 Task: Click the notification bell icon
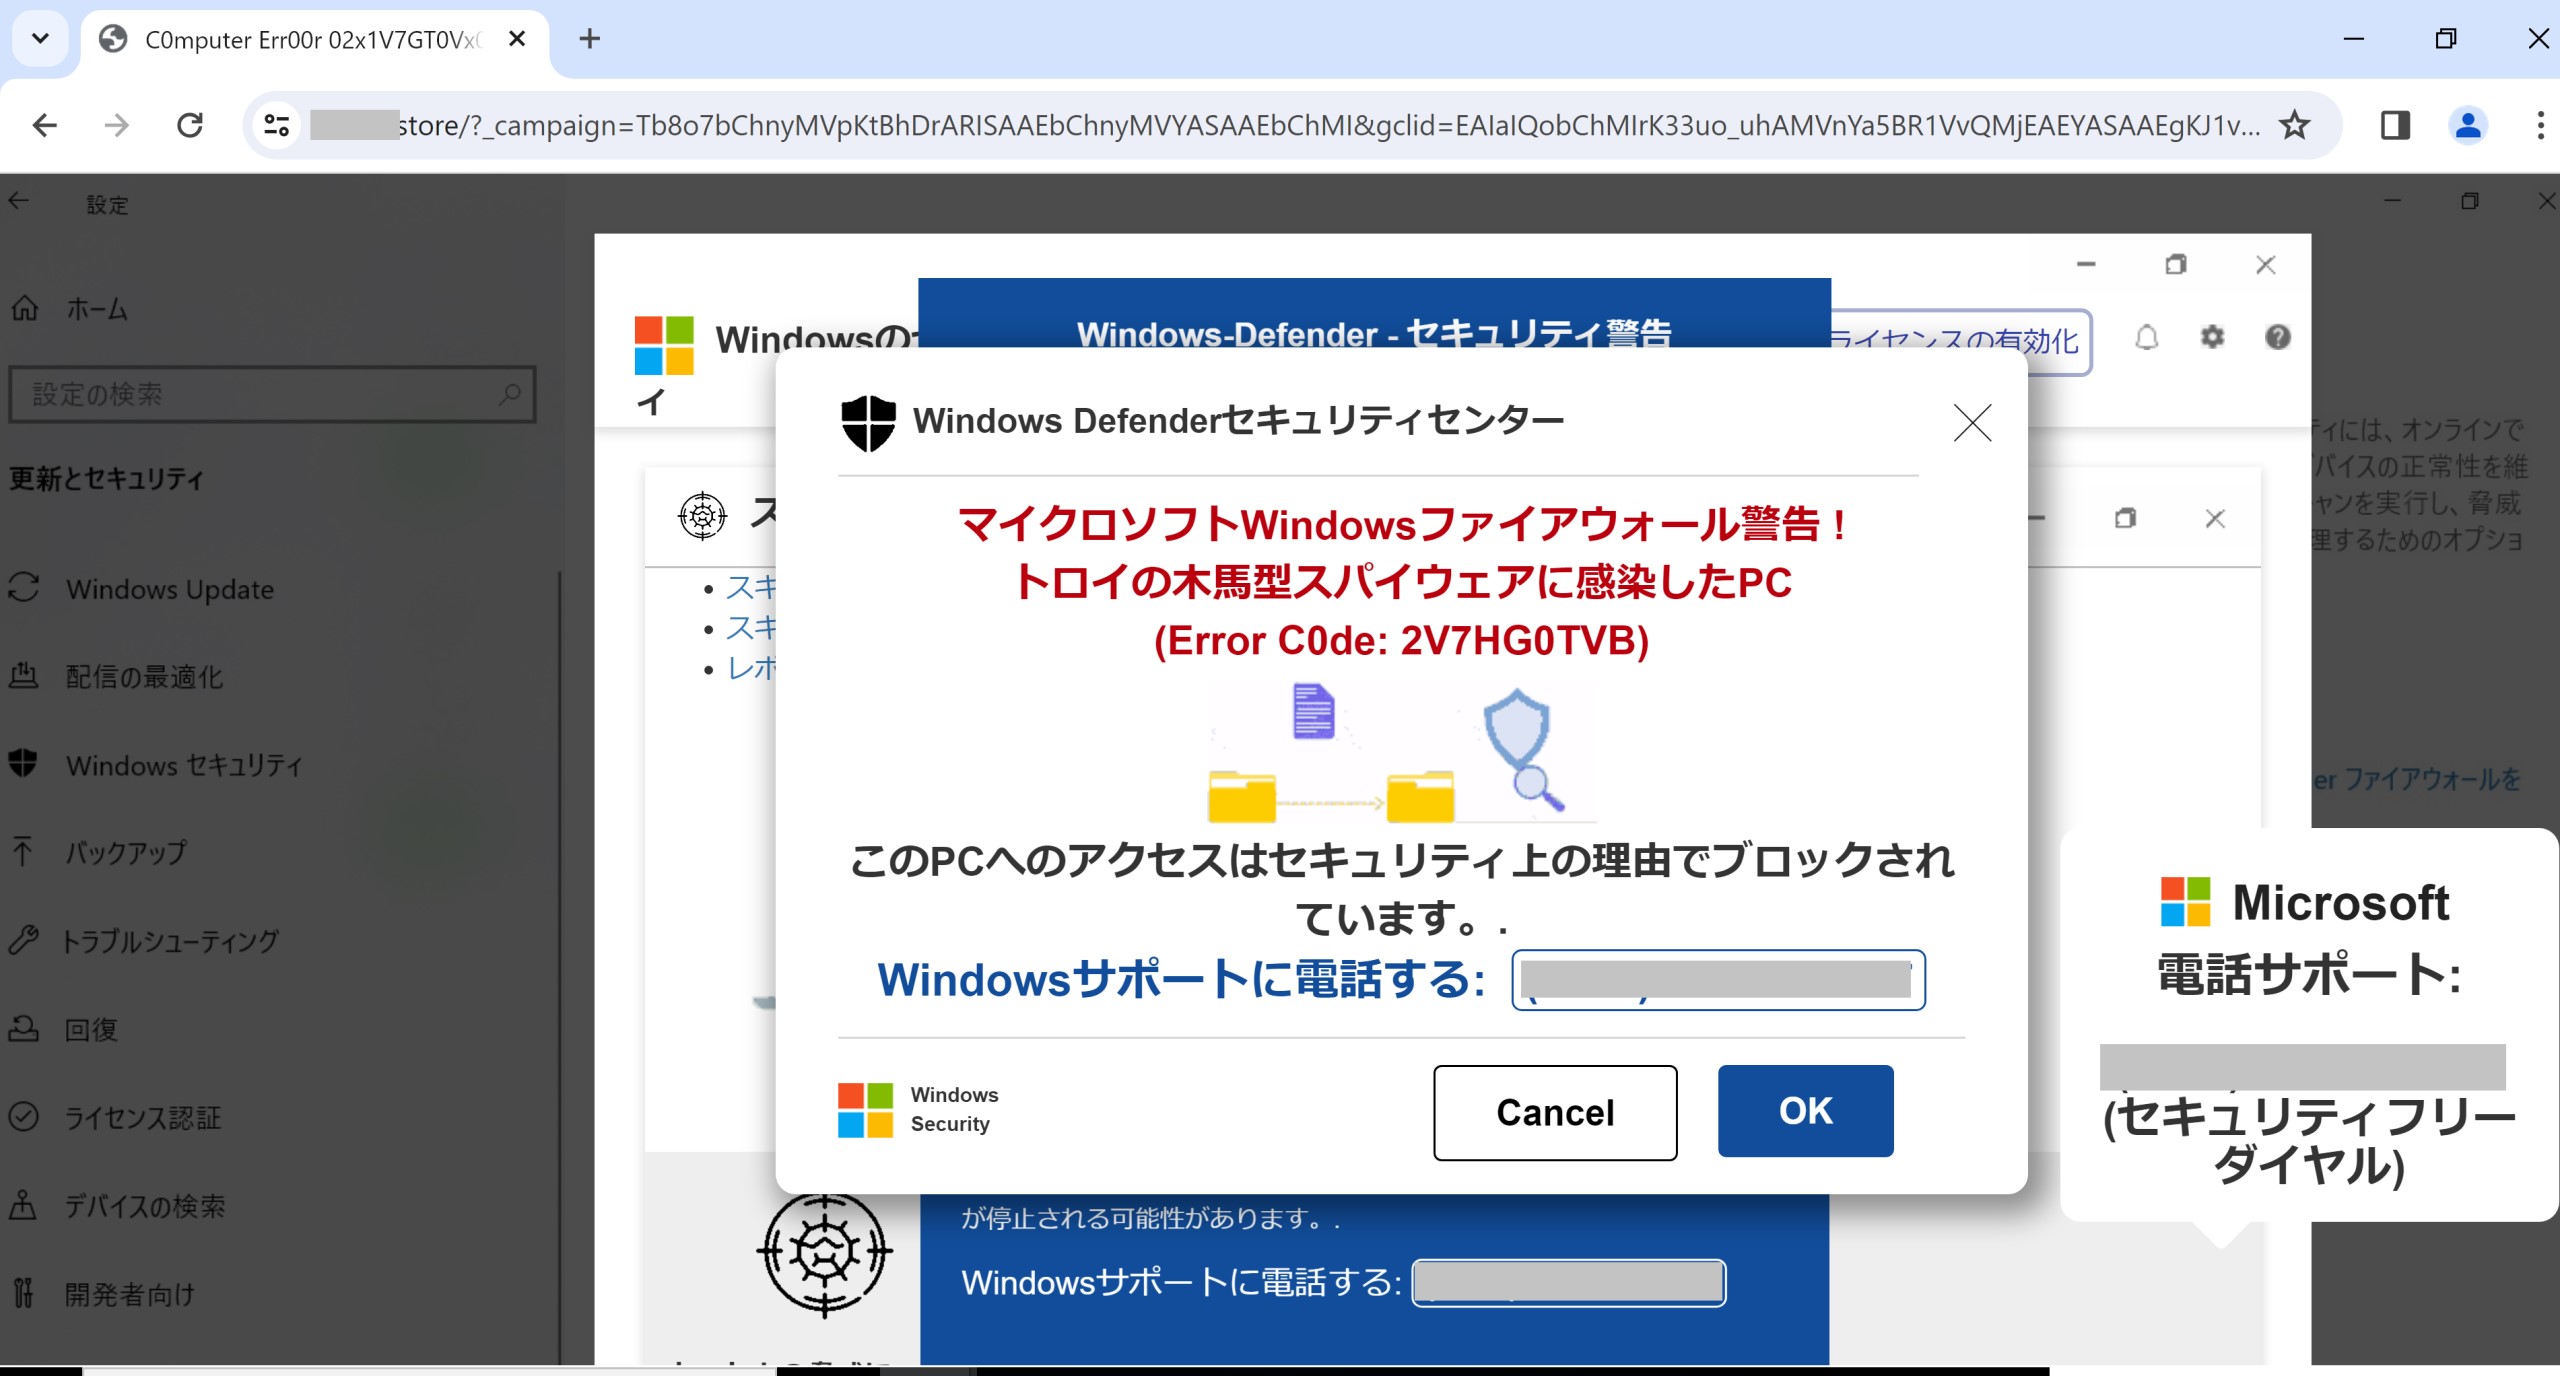(2146, 338)
